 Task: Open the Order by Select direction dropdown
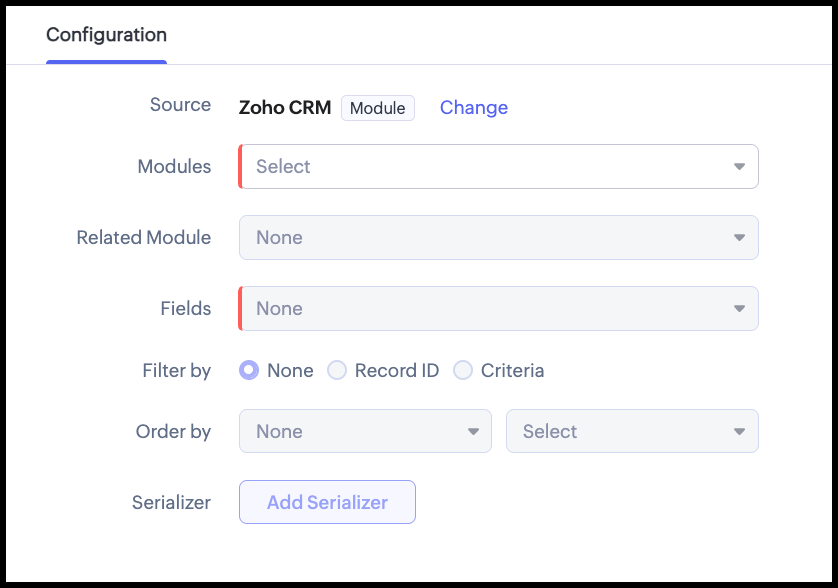click(620, 432)
